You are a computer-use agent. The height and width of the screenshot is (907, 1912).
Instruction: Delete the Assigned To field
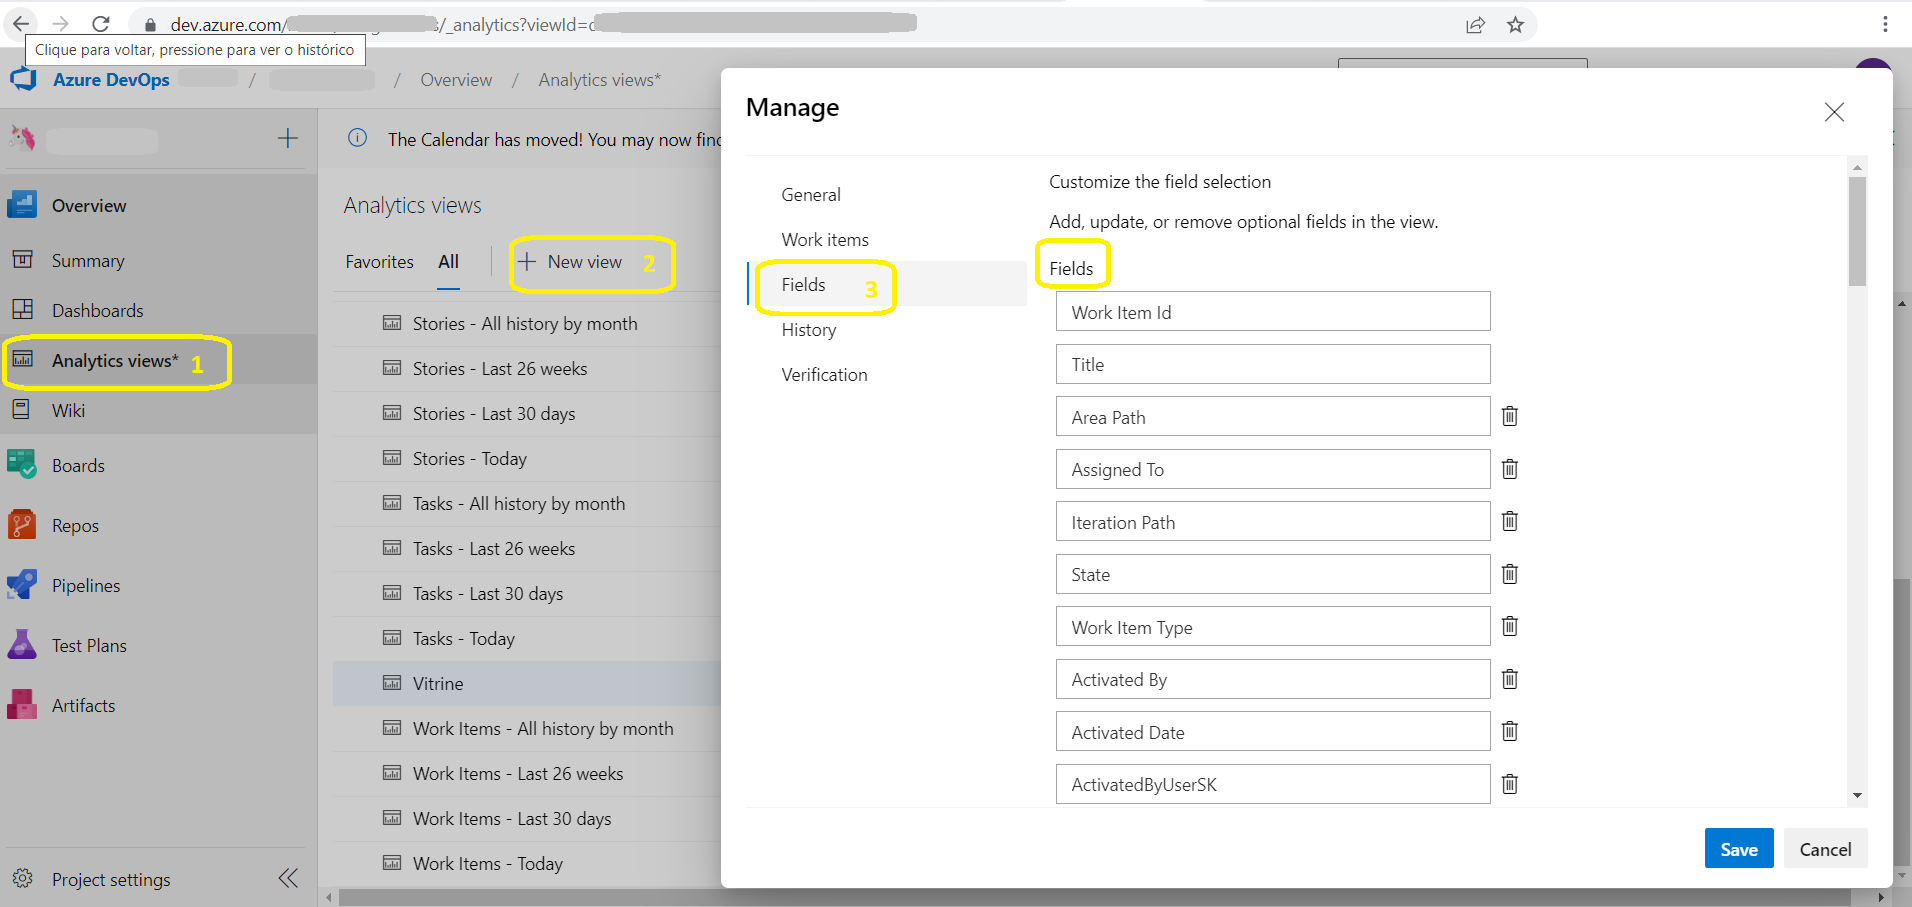[x=1509, y=468]
